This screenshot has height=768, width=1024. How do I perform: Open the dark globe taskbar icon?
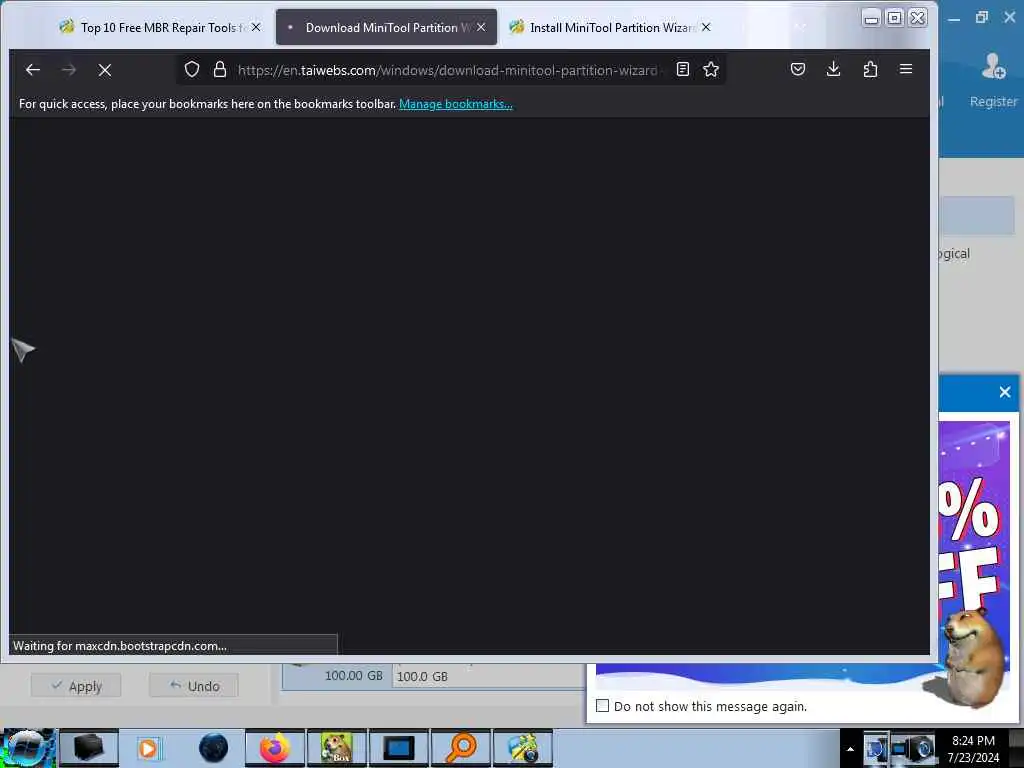tap(213, 748)
